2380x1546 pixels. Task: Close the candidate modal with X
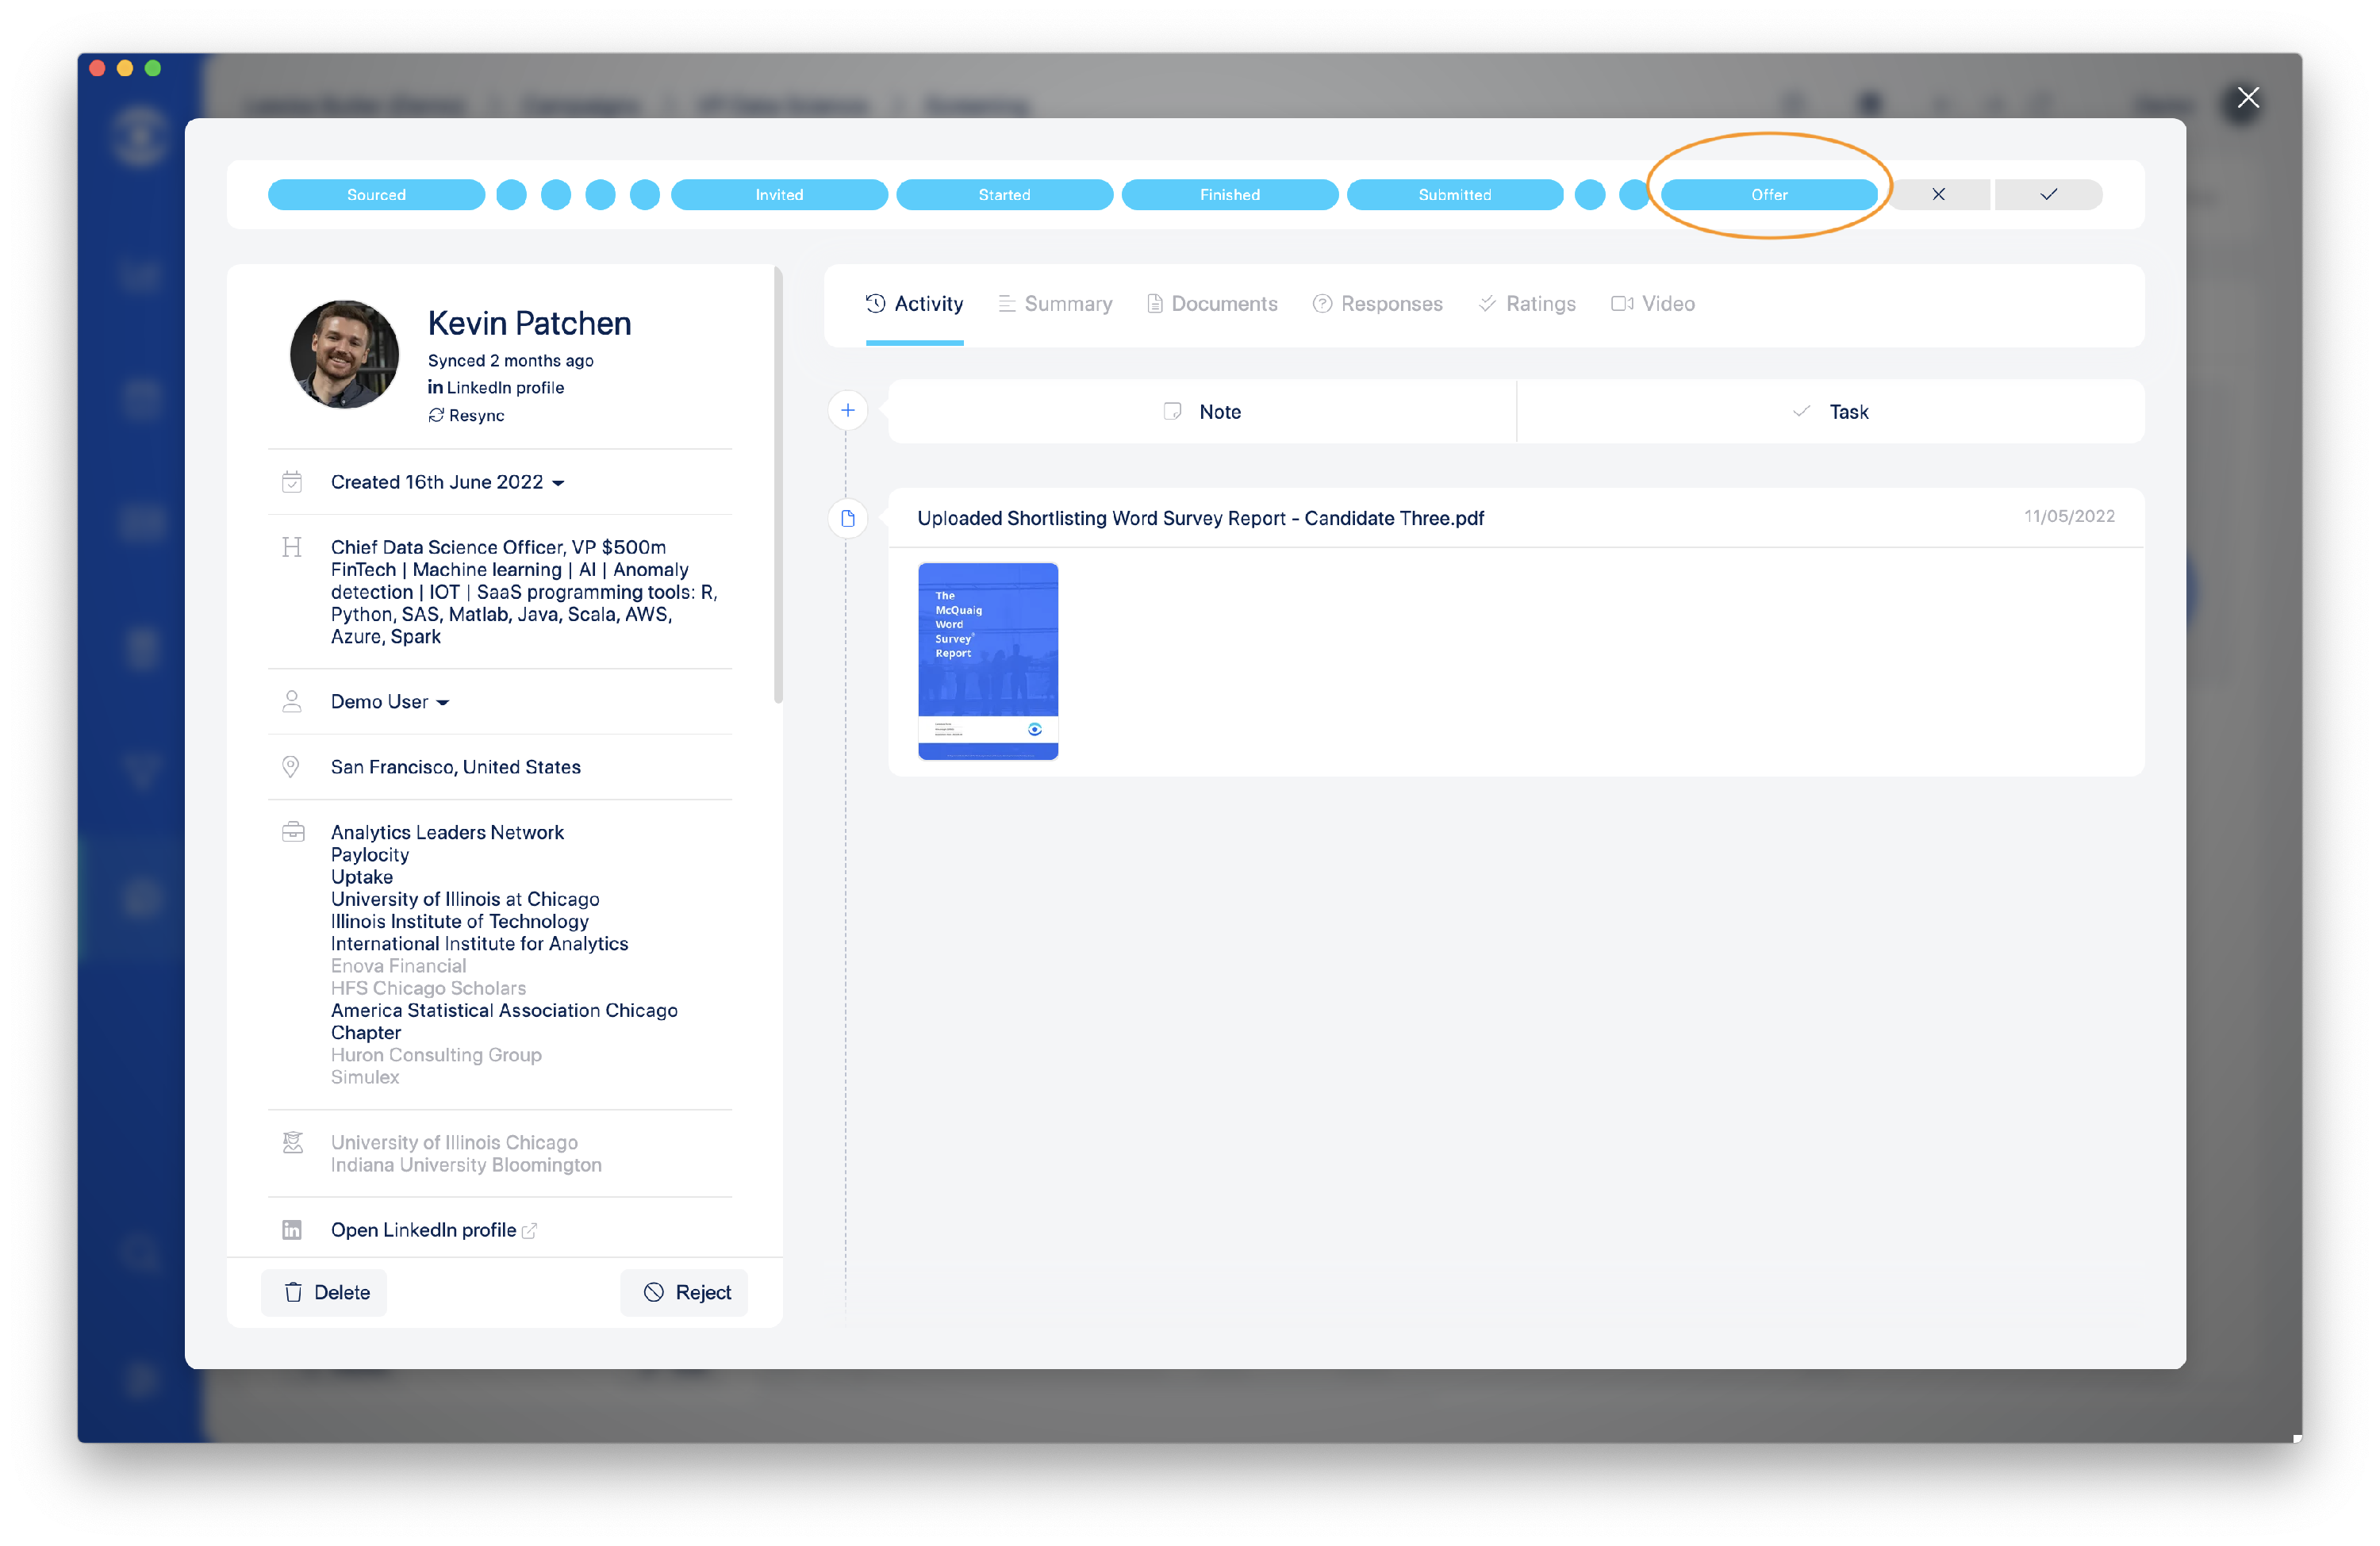(x=2247, y=98)
